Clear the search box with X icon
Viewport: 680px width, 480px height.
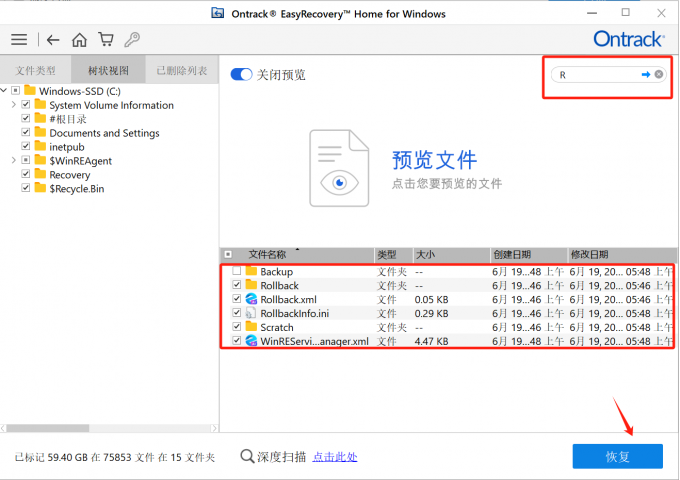point(659,75)
